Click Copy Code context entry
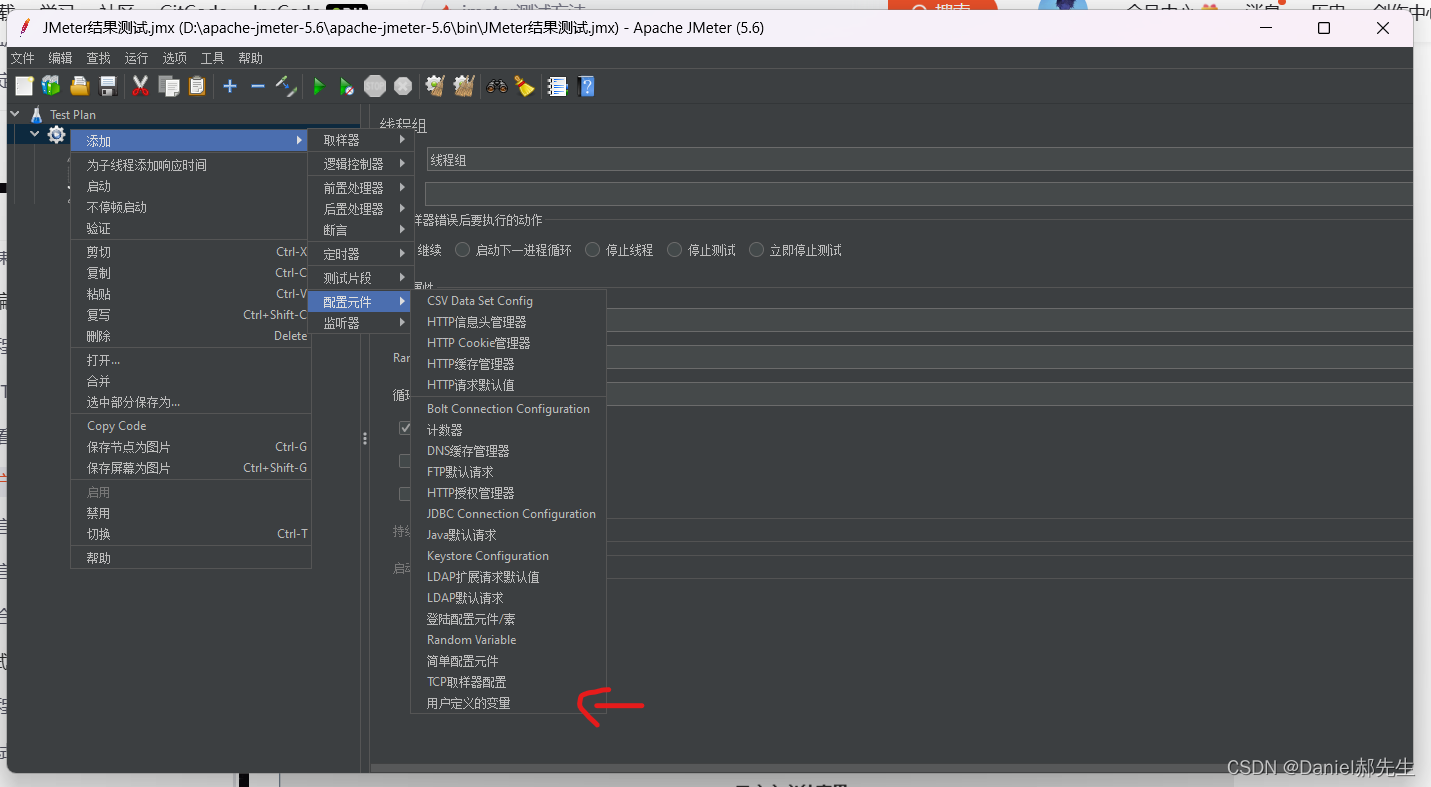This screenshot has width=1431, height=787. pos(190,426)
